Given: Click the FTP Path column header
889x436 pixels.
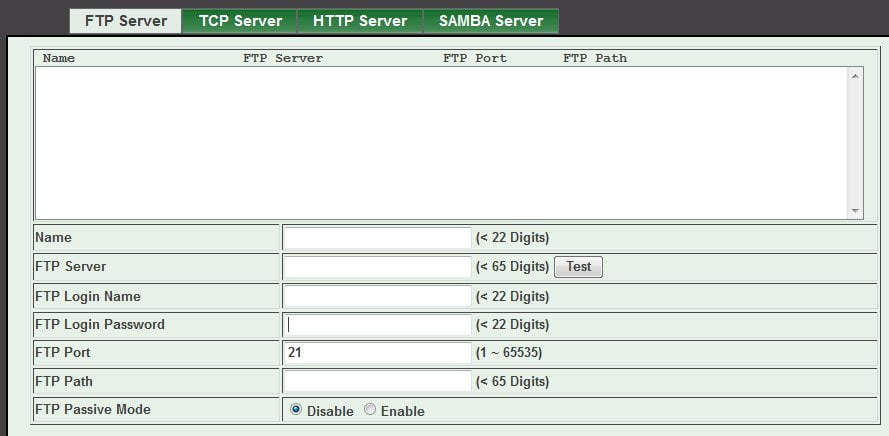Looking at the screenshot, I should click(x=595, y=58).
